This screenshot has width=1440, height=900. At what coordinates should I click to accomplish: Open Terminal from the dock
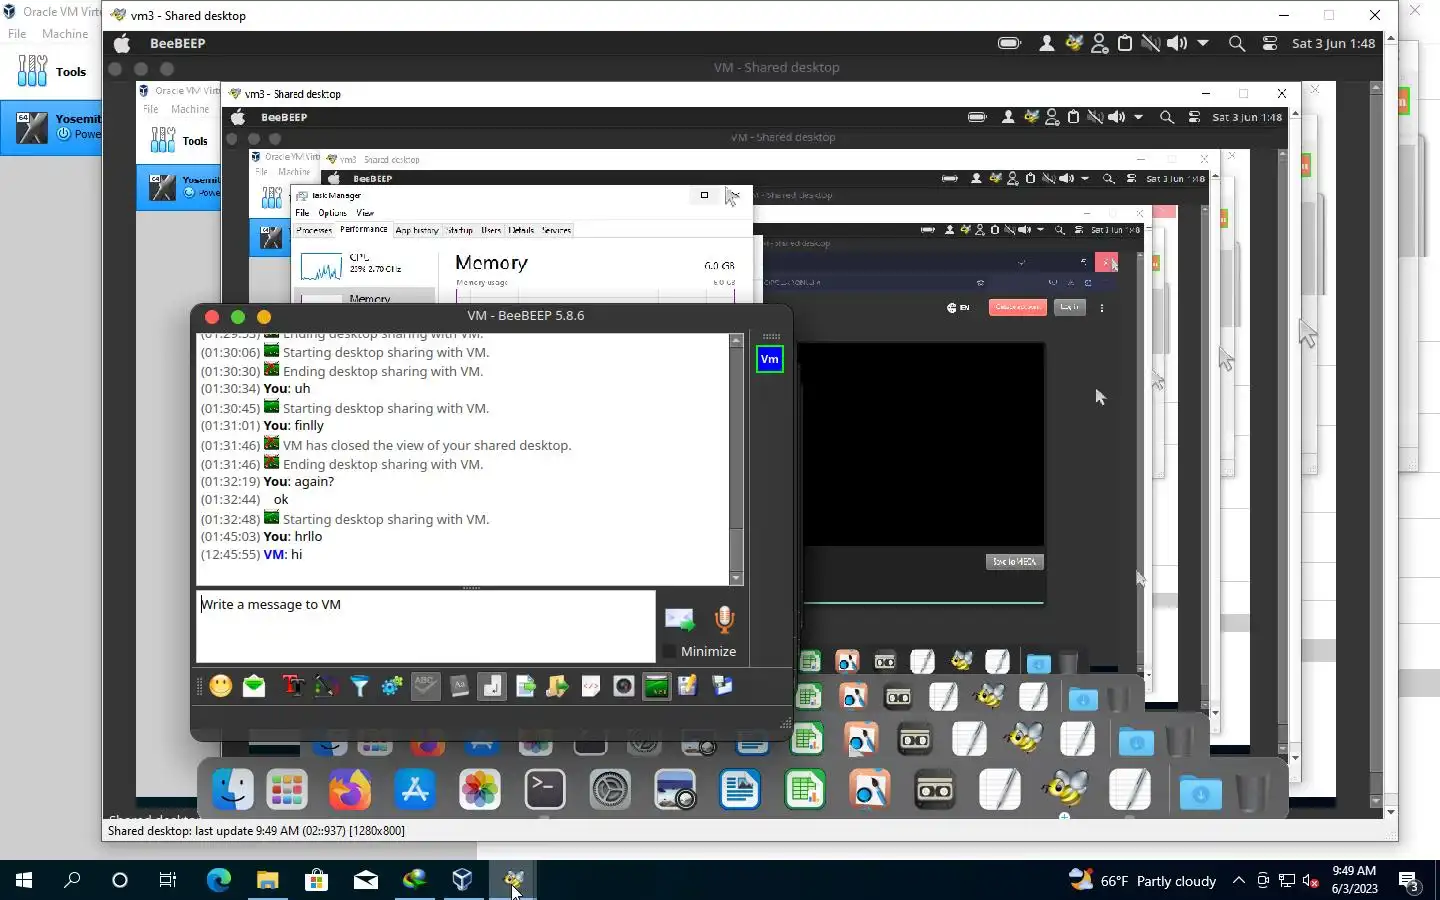tap(545, 790)
